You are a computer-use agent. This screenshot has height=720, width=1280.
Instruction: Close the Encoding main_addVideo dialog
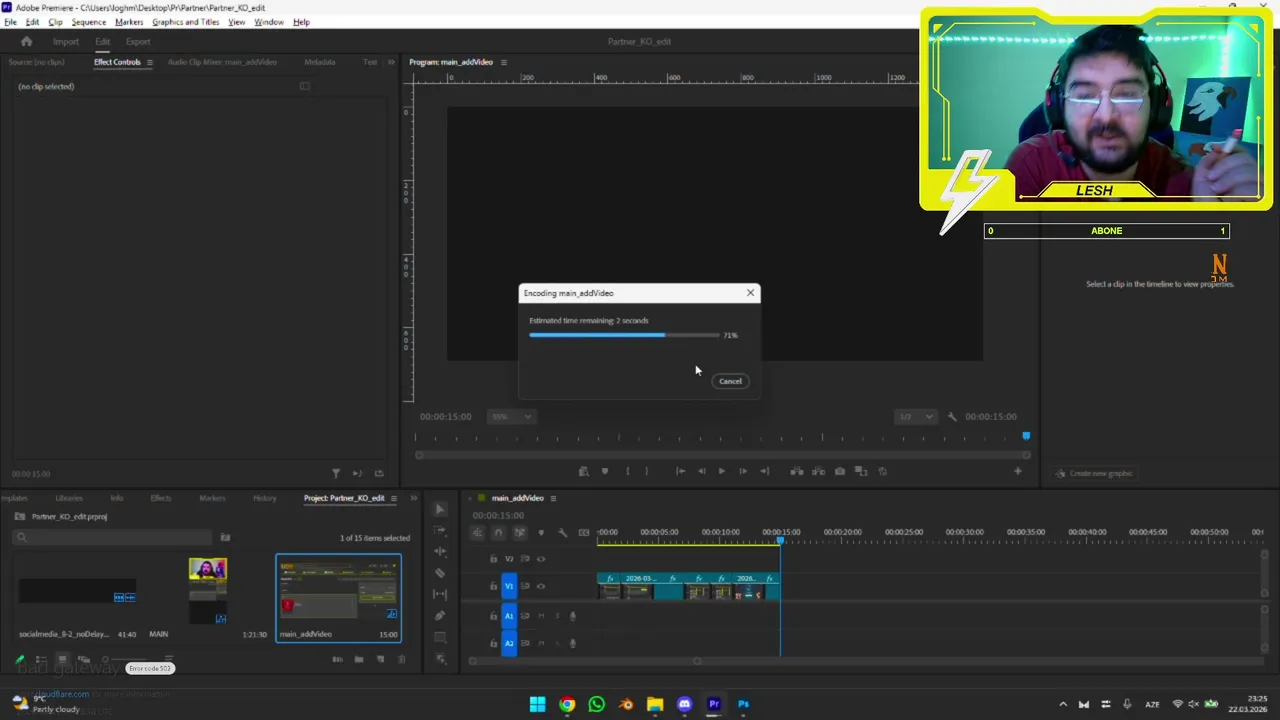750,293
